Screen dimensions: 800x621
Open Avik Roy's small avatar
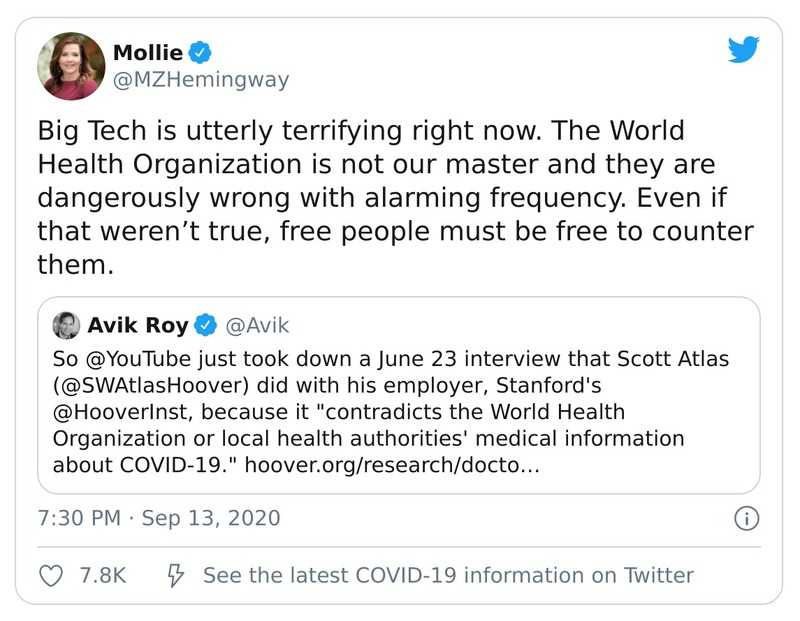(x=66, y=325)
